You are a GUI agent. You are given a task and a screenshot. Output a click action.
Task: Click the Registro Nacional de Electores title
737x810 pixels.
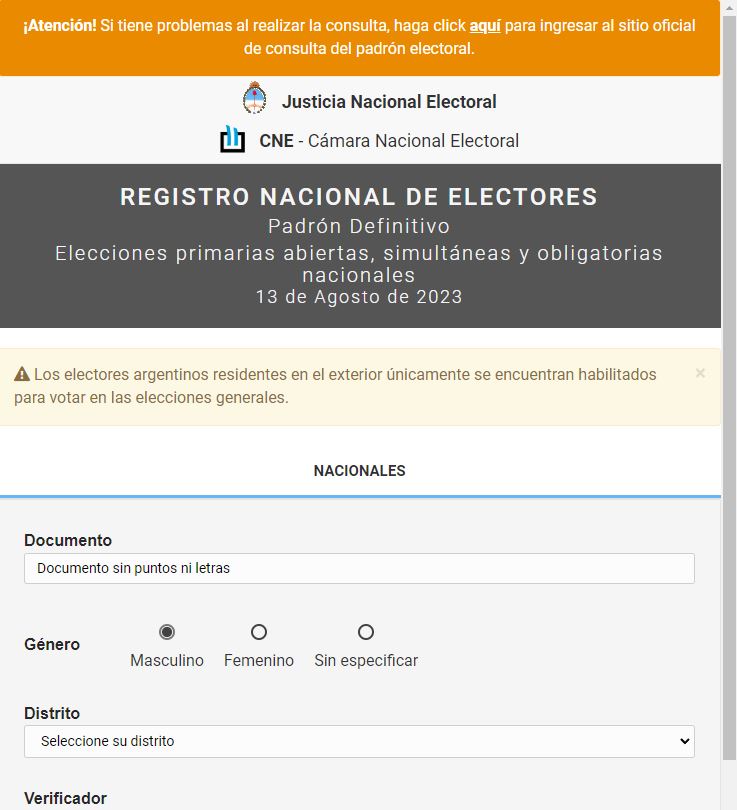click(x=359, y=197)
